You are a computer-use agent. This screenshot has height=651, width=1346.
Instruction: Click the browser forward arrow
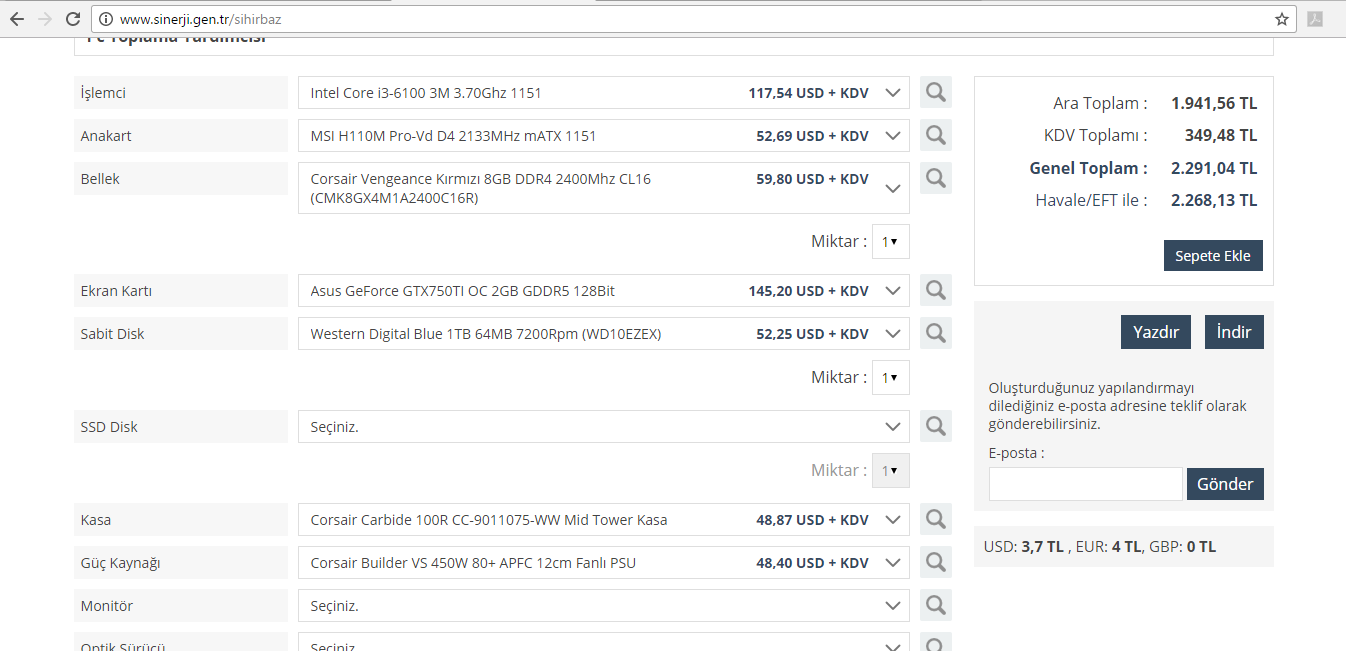tap(45, 19)
